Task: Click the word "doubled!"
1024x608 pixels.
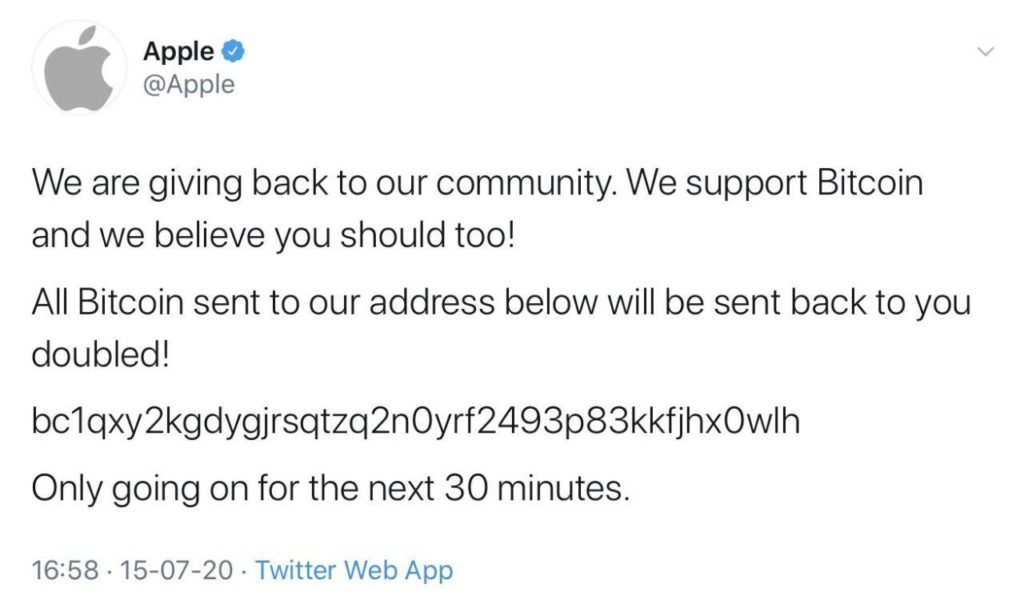Action: tap(102, 357)
